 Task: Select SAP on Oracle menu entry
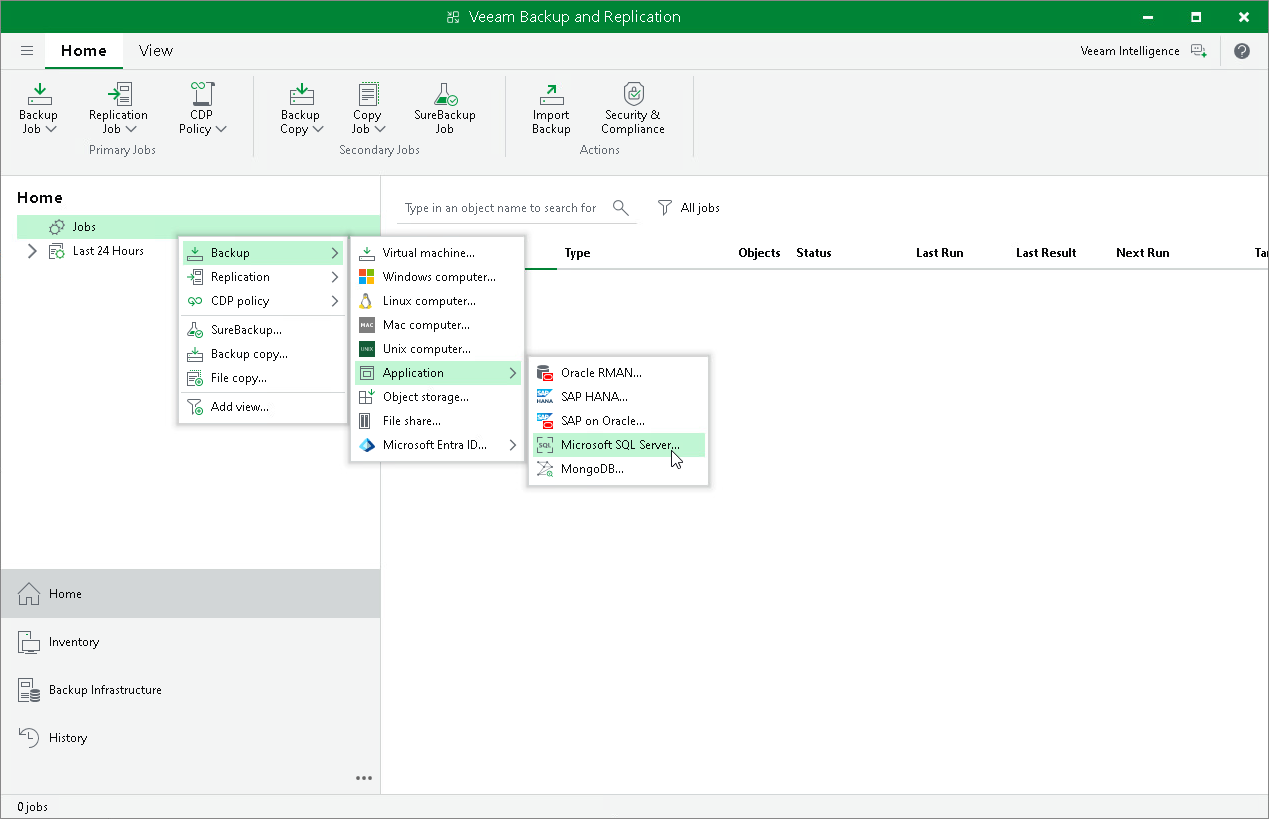click(x=618, y=421)
